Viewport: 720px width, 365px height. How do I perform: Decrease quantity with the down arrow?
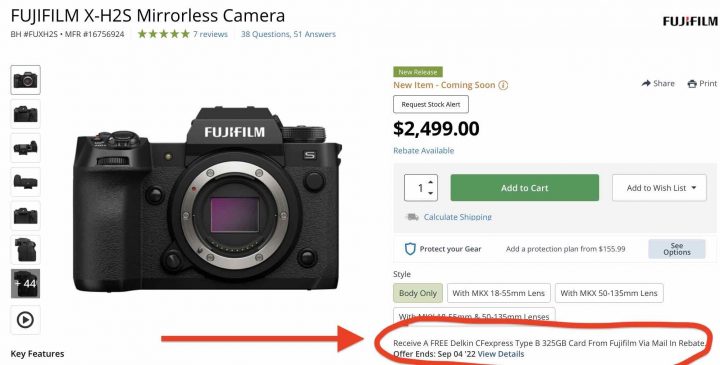tap(430, 193)
